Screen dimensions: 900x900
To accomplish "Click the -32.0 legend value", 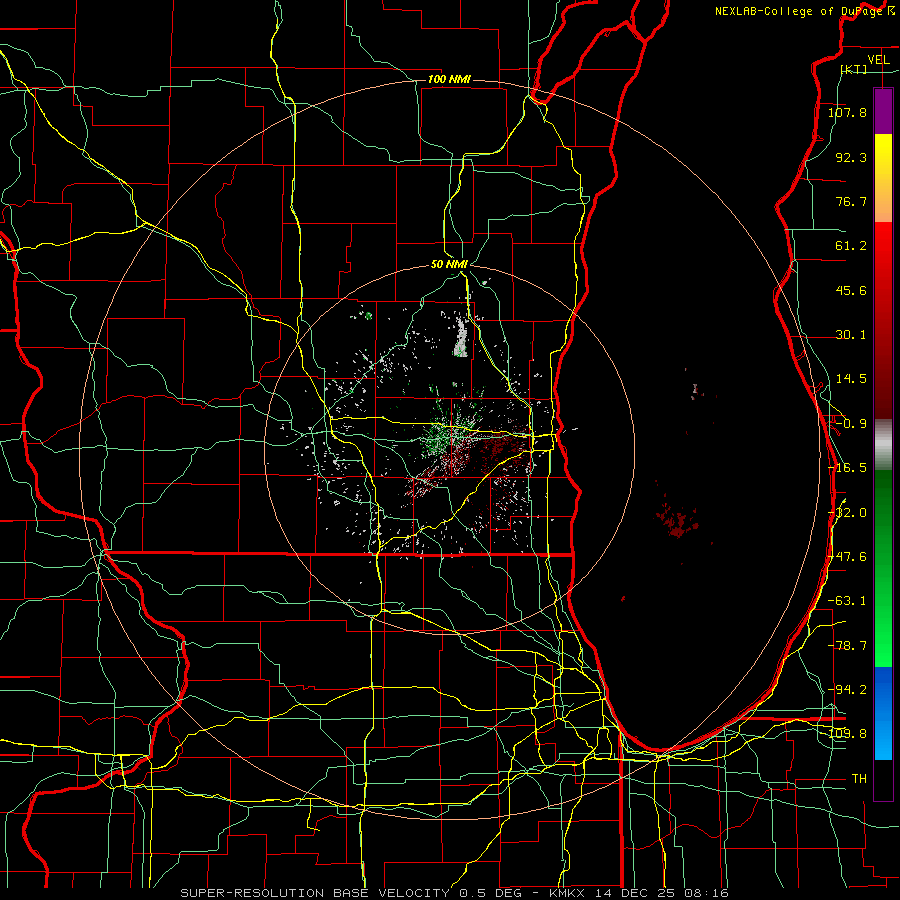I will pyautogui.click(x=847, y=513).
